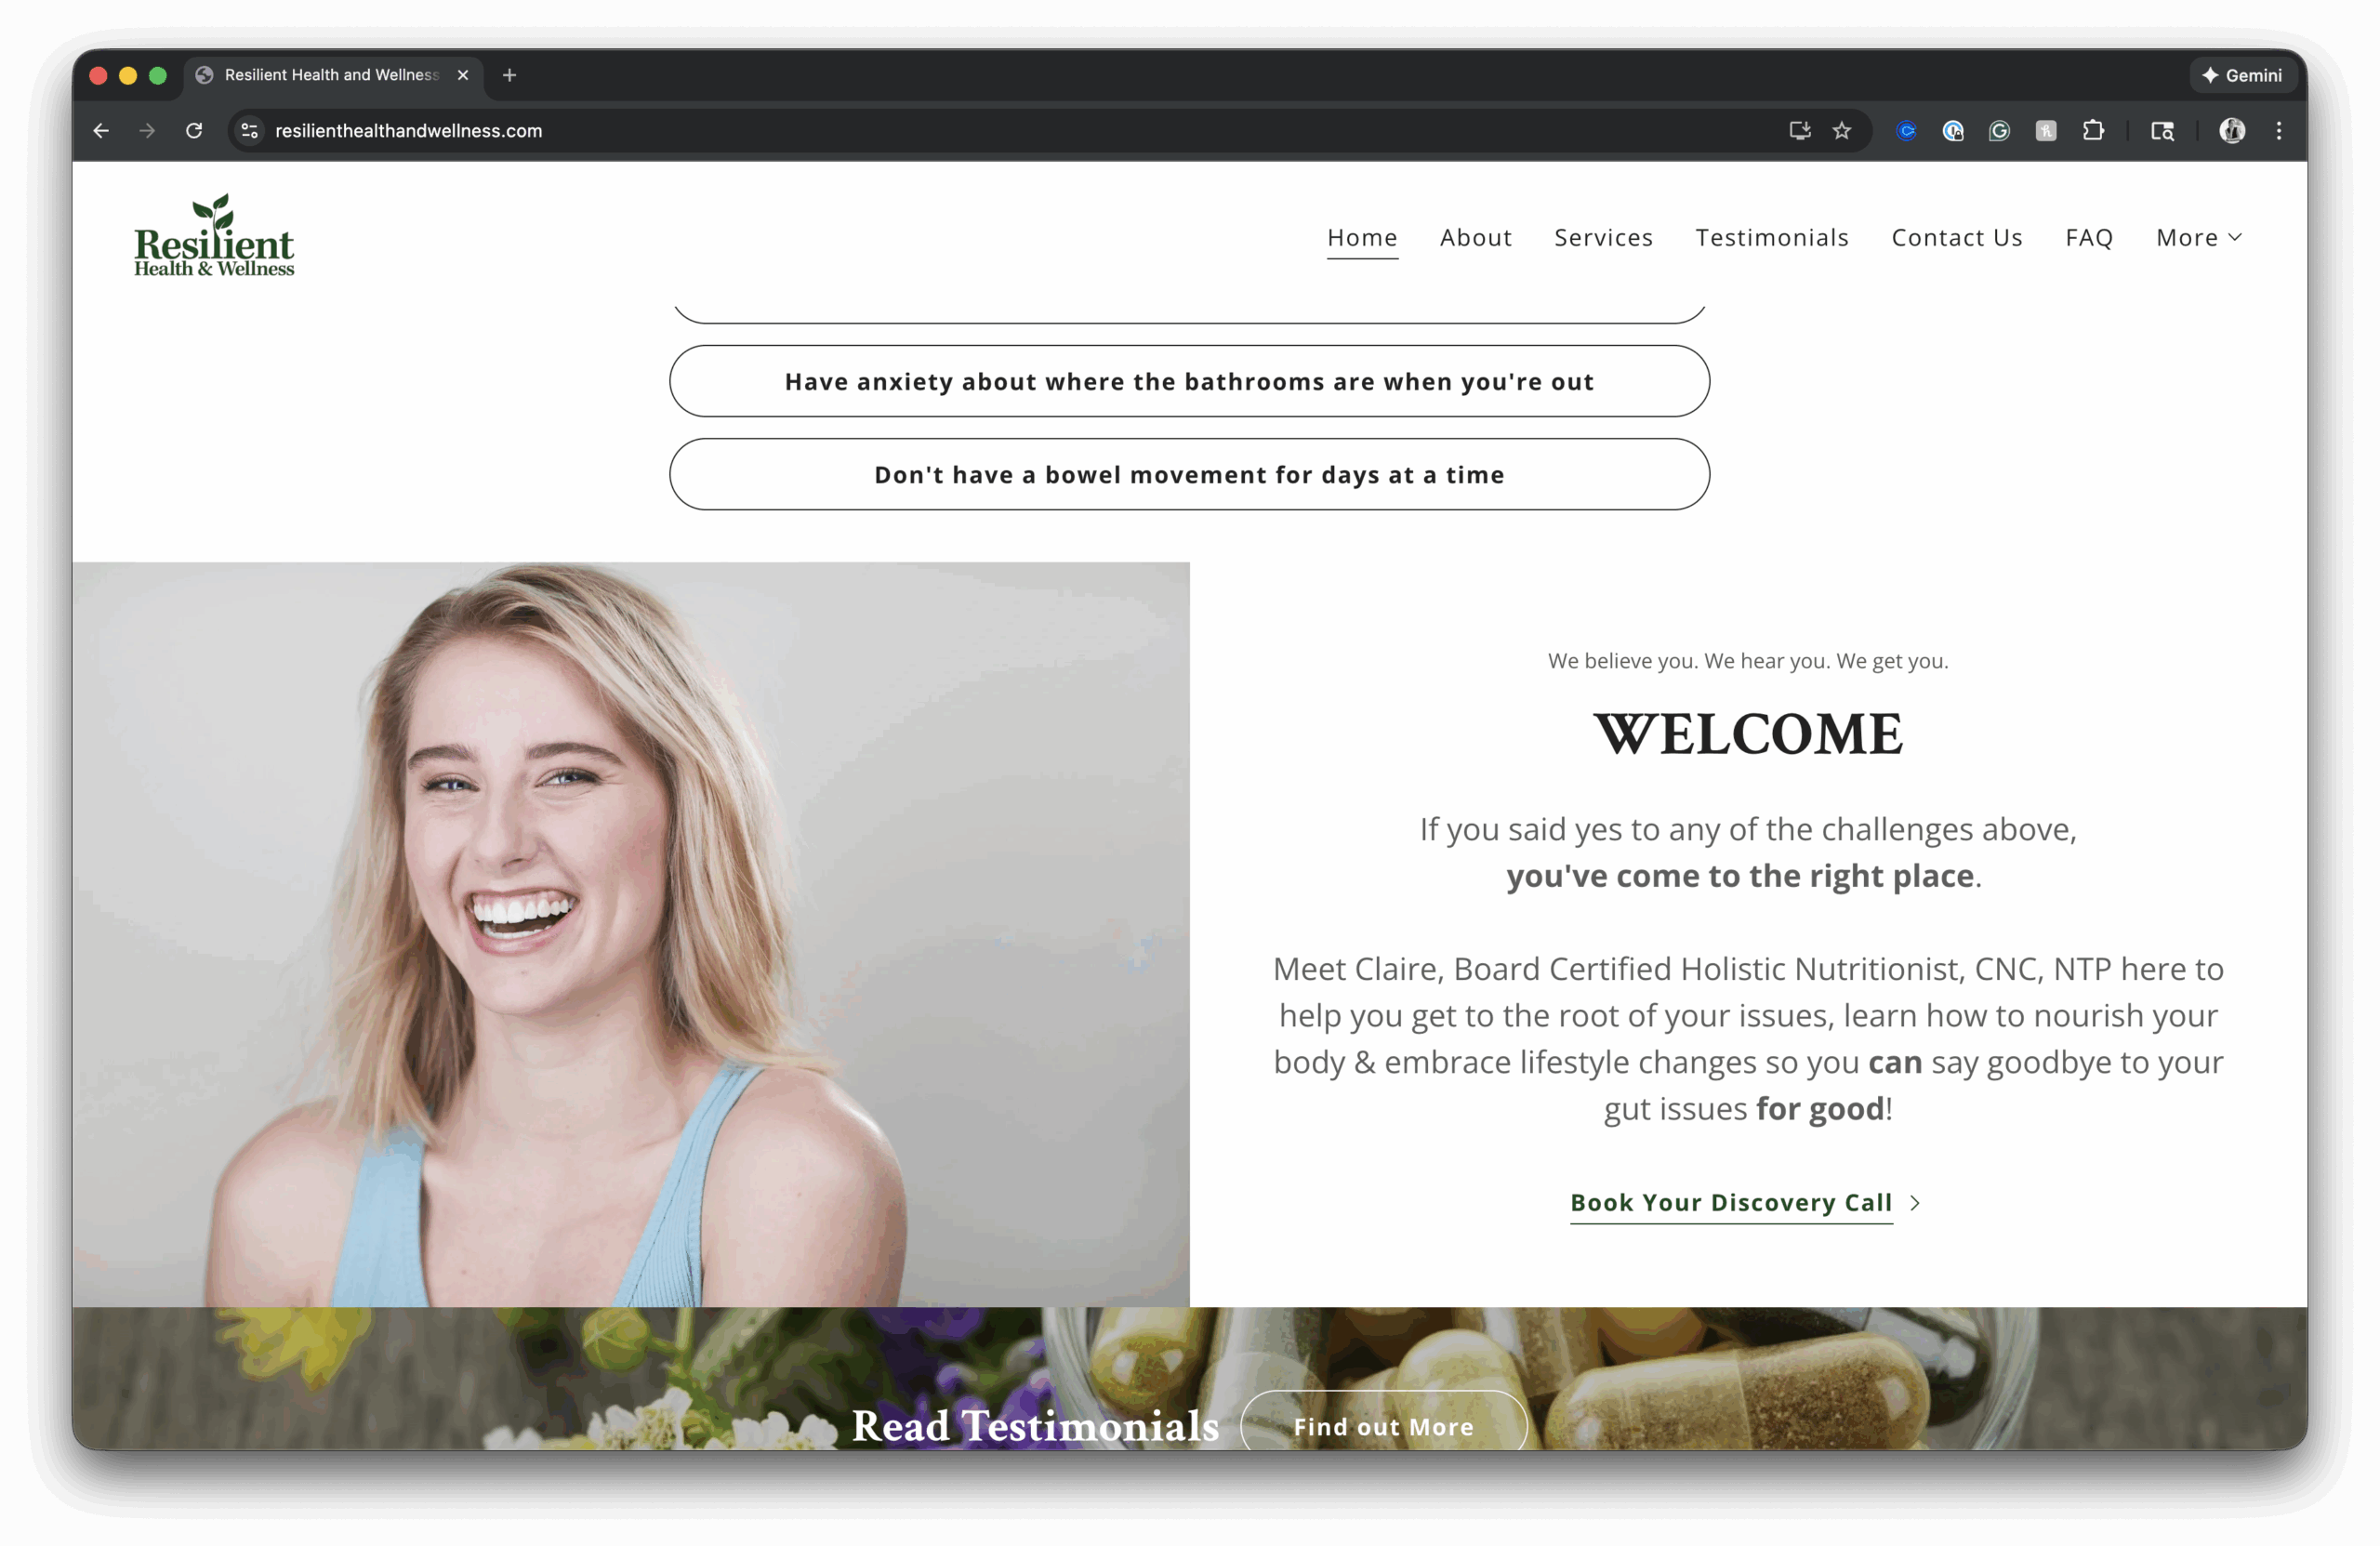Click inside the address bar URL field
The image size is (2380, 1546).
pyautogui.click(x=600, y=131)
